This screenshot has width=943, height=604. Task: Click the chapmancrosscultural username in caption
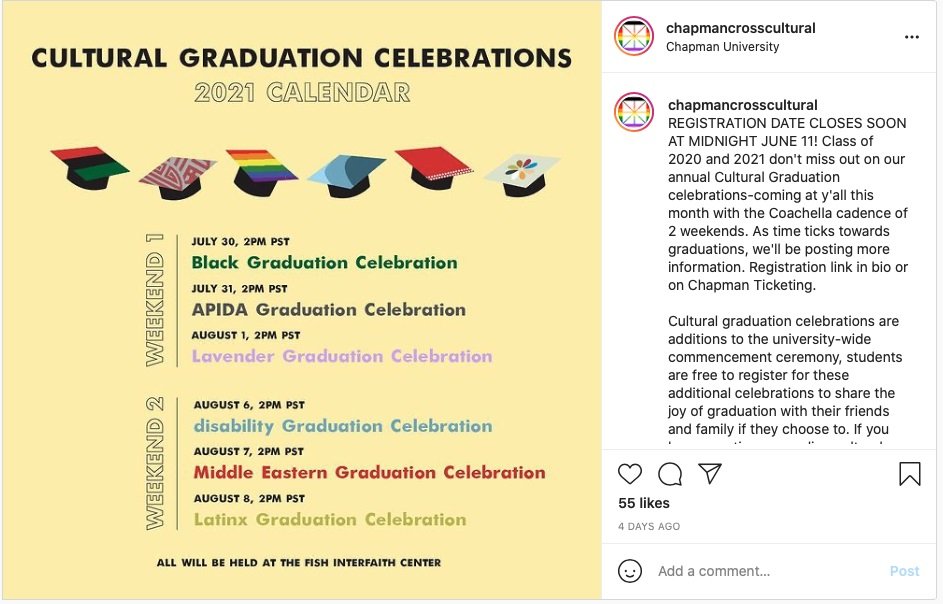[743, 105]
